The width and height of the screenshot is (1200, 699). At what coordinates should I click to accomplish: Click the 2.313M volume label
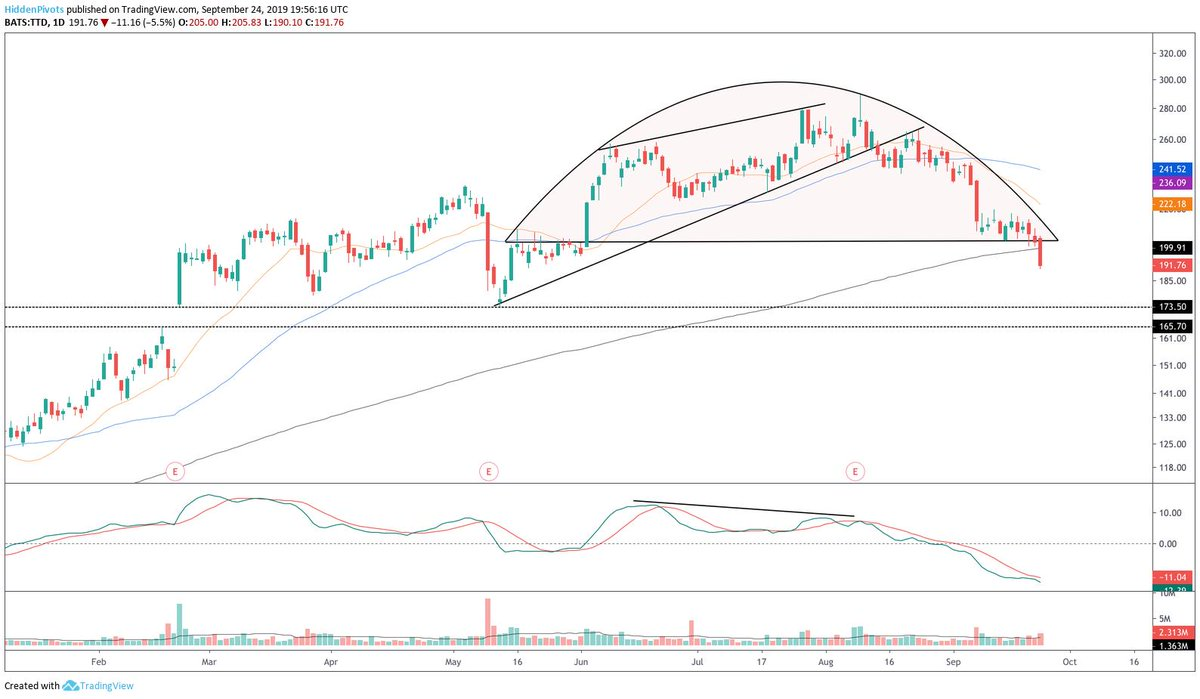(x=1169, y=633)
